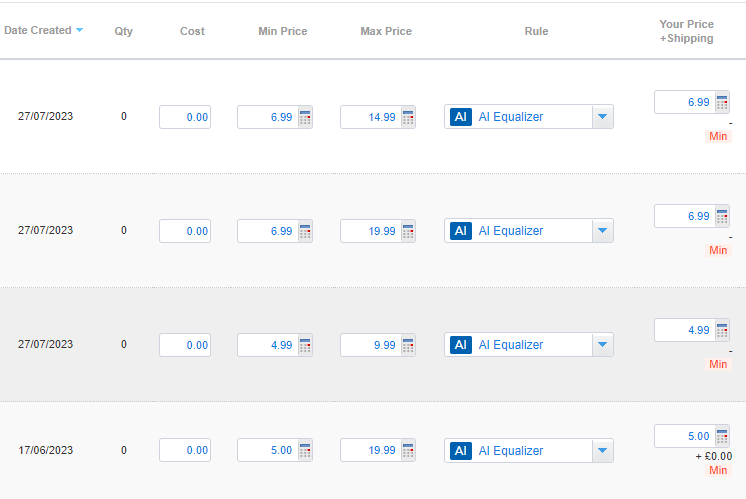
Task: Click red Min label in 17/06/2023 row
Action: [718, 470]
